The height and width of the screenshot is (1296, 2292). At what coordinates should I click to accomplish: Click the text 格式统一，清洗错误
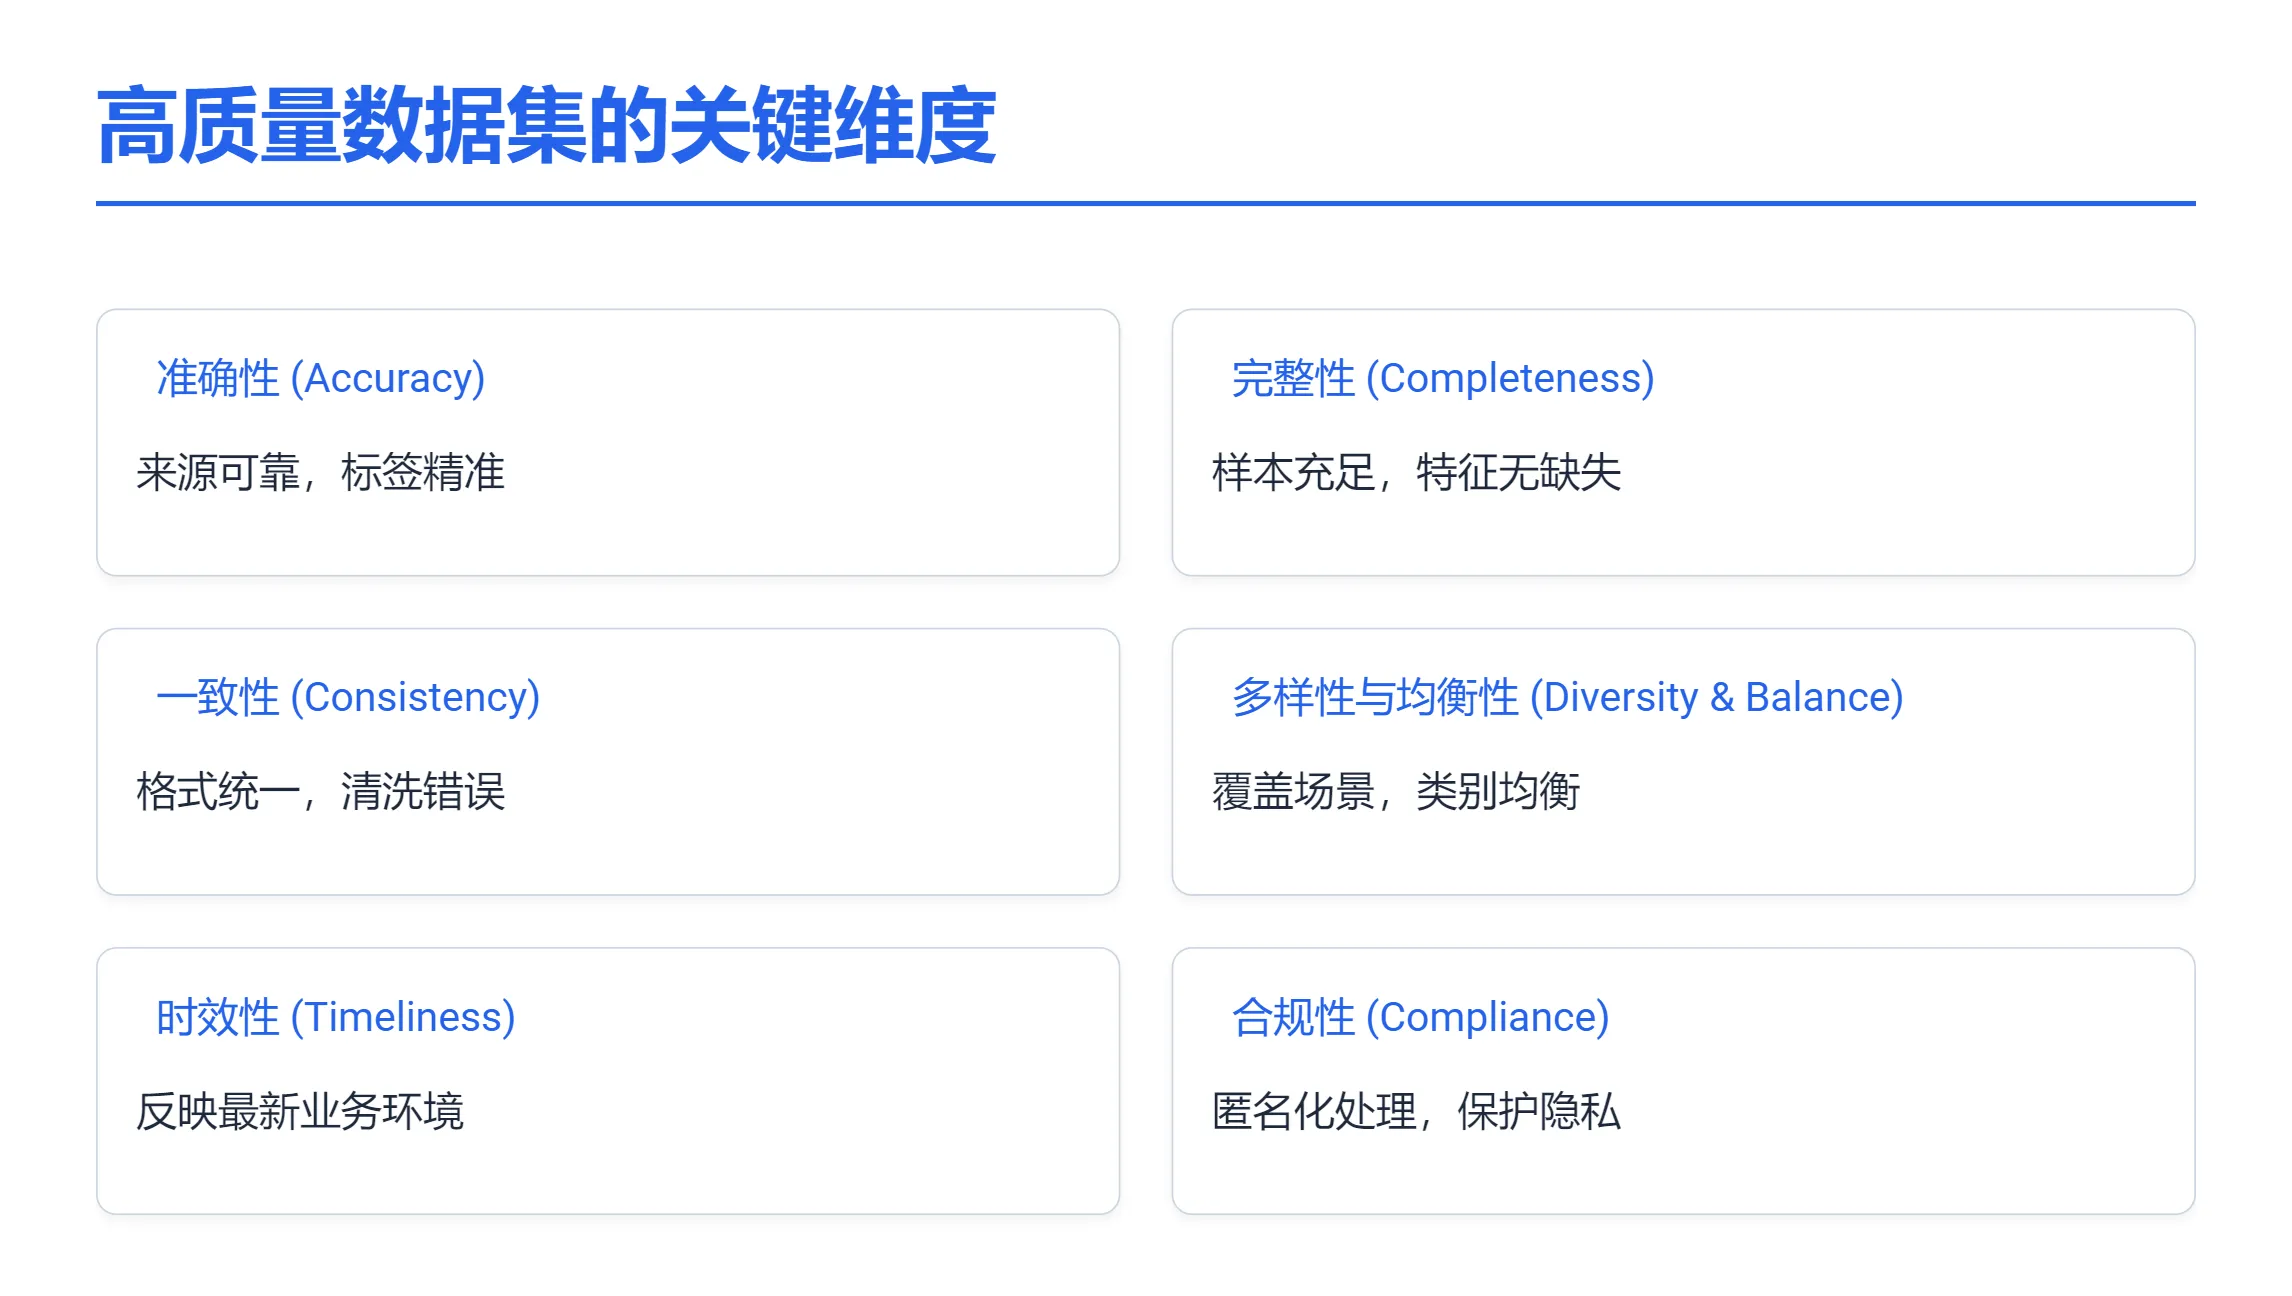click(321, 791)
